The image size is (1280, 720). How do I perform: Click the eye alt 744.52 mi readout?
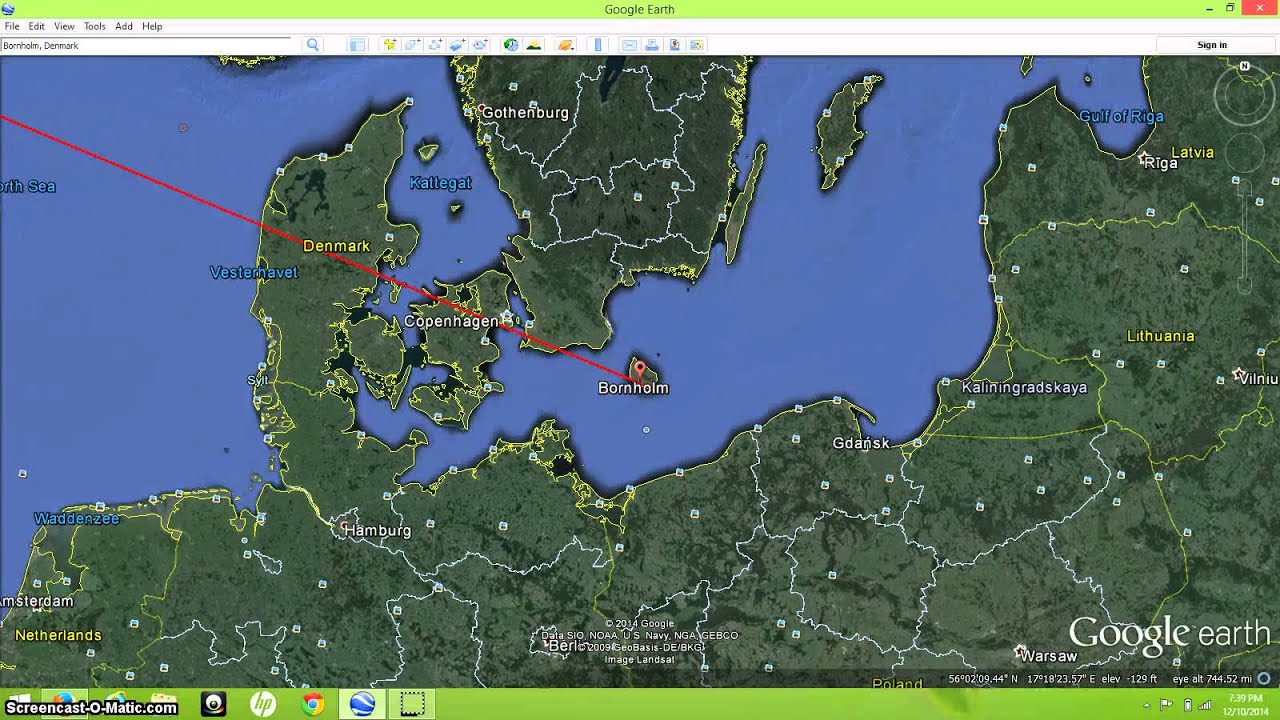tap(1212, 679)
